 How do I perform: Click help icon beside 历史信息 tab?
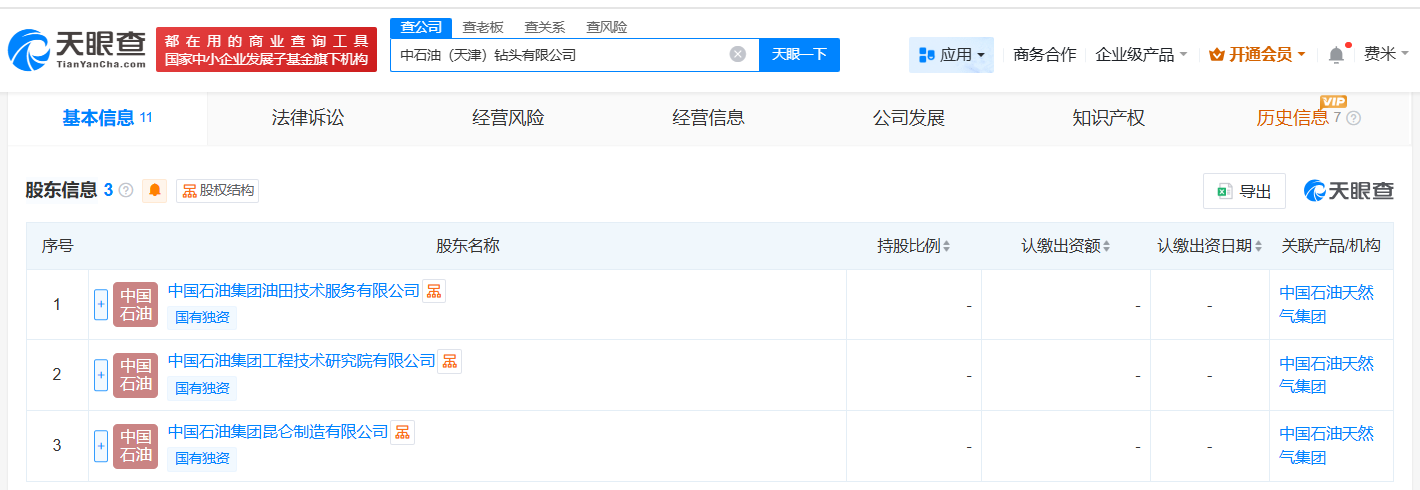pos(1354,118)
